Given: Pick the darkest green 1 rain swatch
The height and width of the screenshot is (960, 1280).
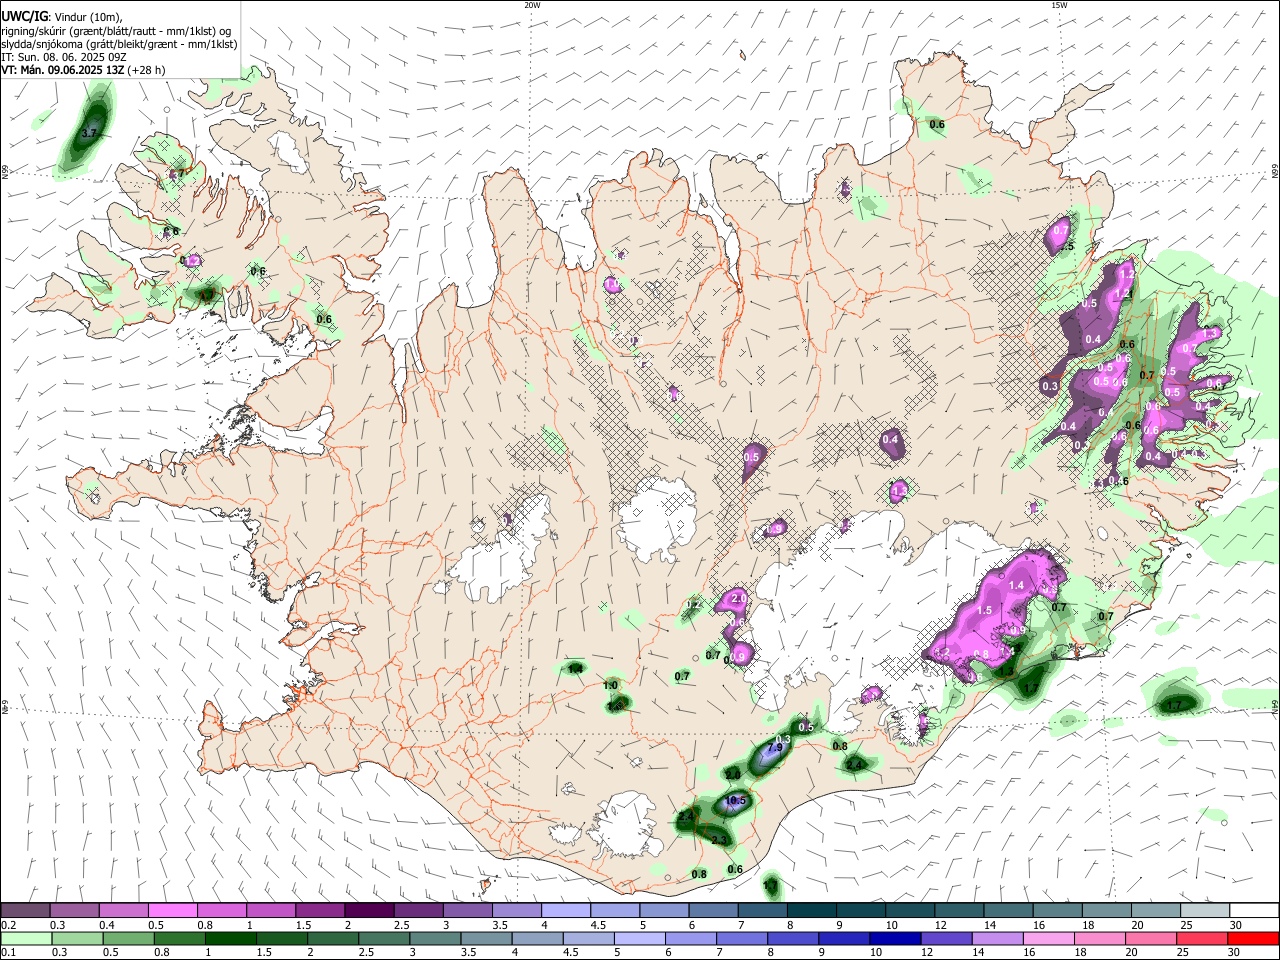Looking at the screenshot, I should (231, 938).
